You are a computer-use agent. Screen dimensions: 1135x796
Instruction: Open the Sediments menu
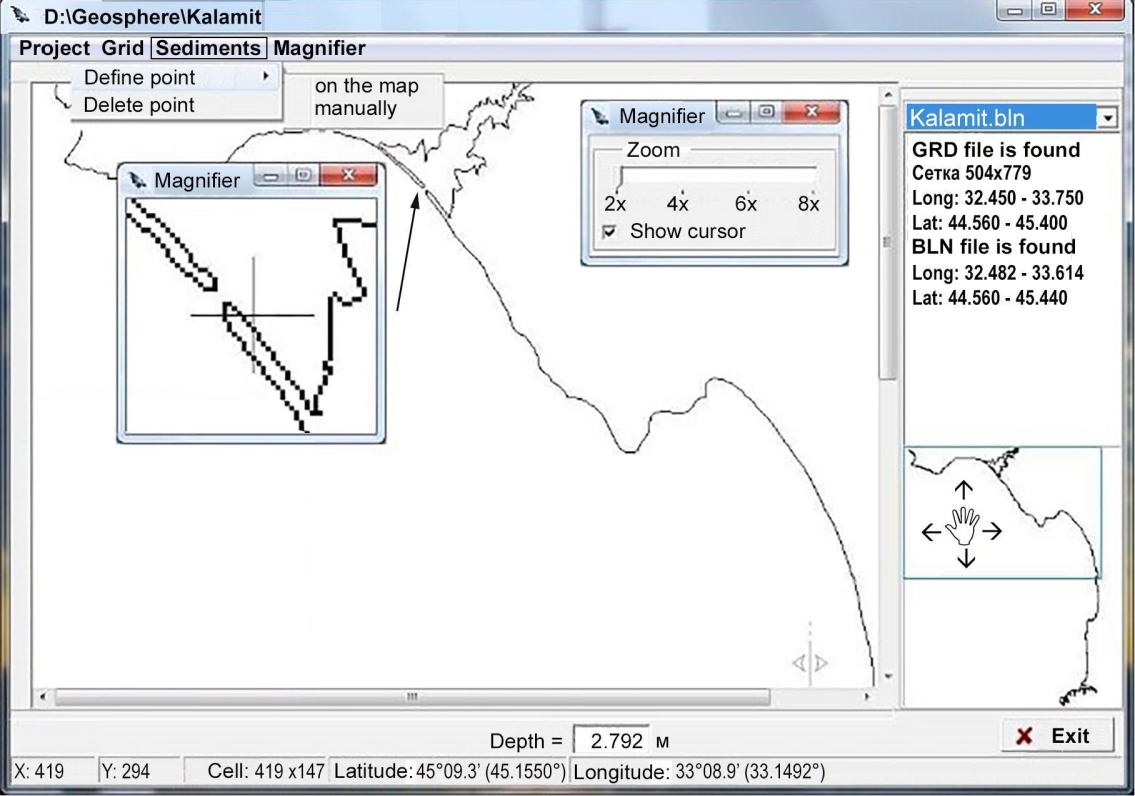209,48
